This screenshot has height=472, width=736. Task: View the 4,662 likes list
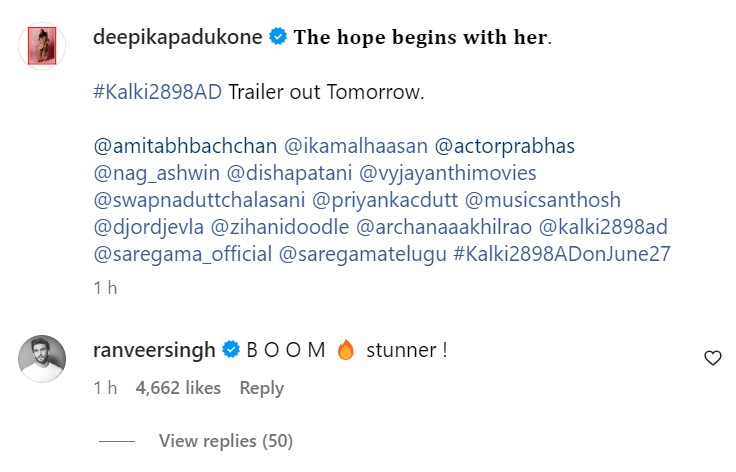tap(177, 388)
